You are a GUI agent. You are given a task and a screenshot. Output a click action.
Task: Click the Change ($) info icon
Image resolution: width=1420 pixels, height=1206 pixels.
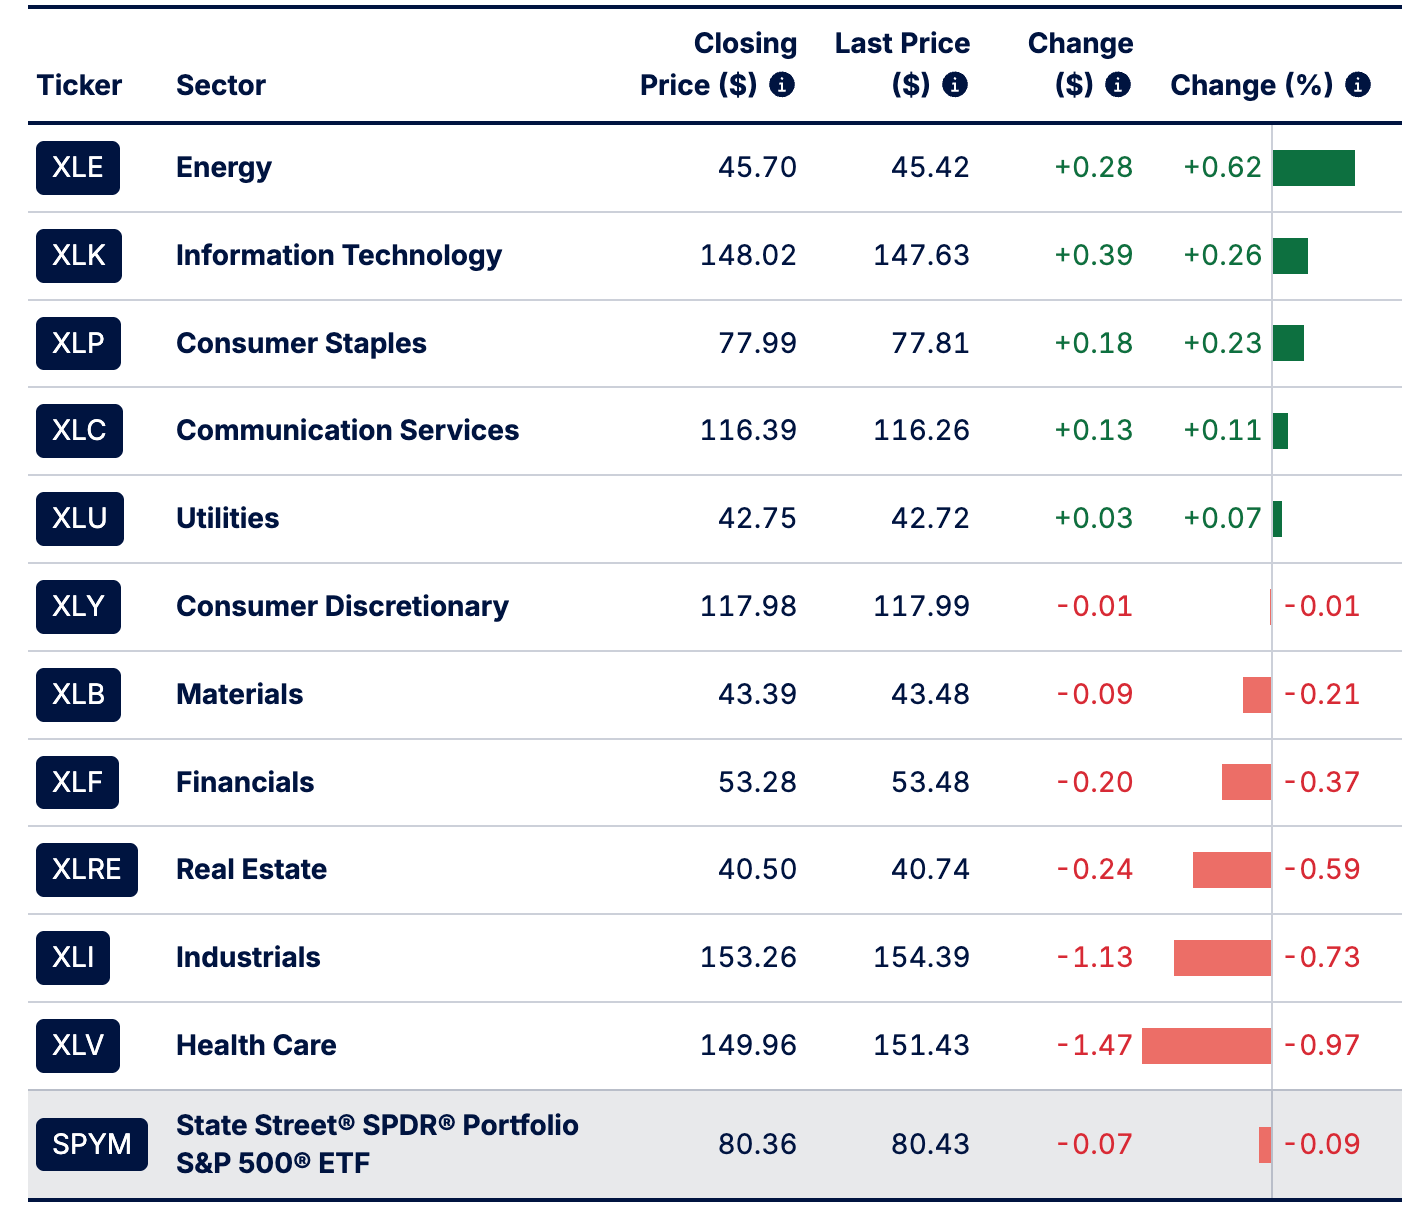pos(1118,85)
